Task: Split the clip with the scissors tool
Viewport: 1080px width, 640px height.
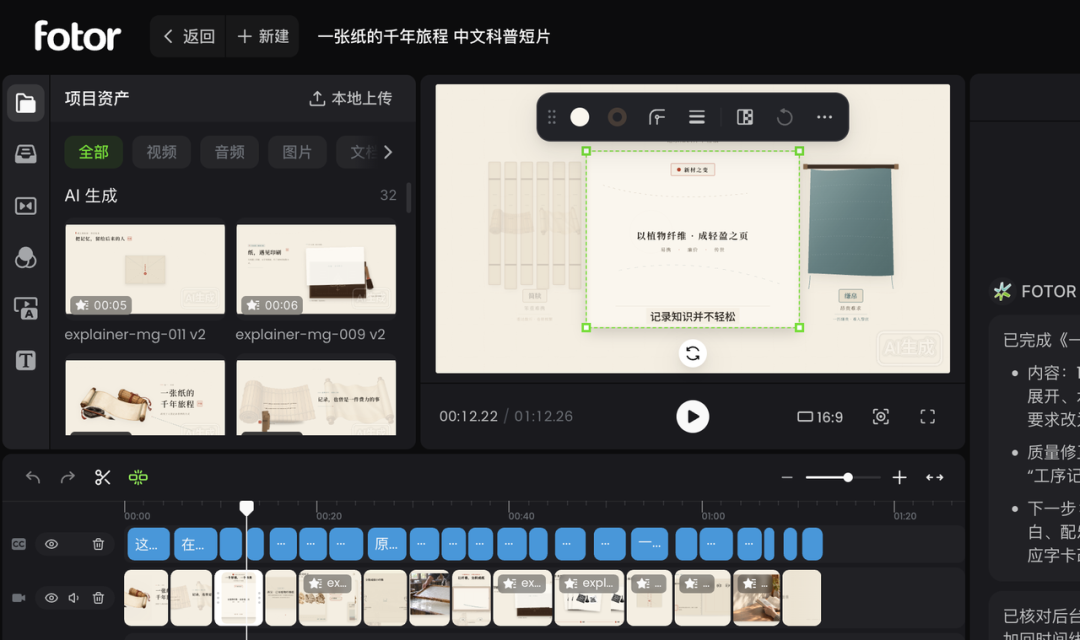Action: click(x=103, y=477)
